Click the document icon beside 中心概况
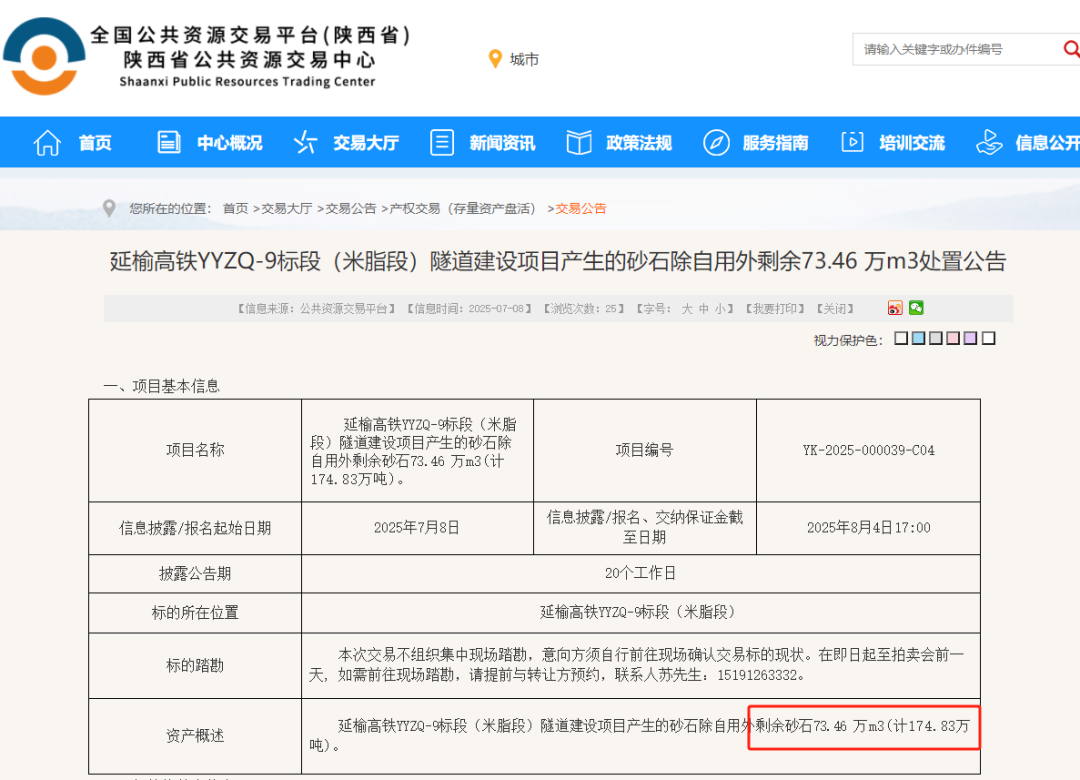The height and width of the screenshot is (780, 1080). (x=169, y=143)
